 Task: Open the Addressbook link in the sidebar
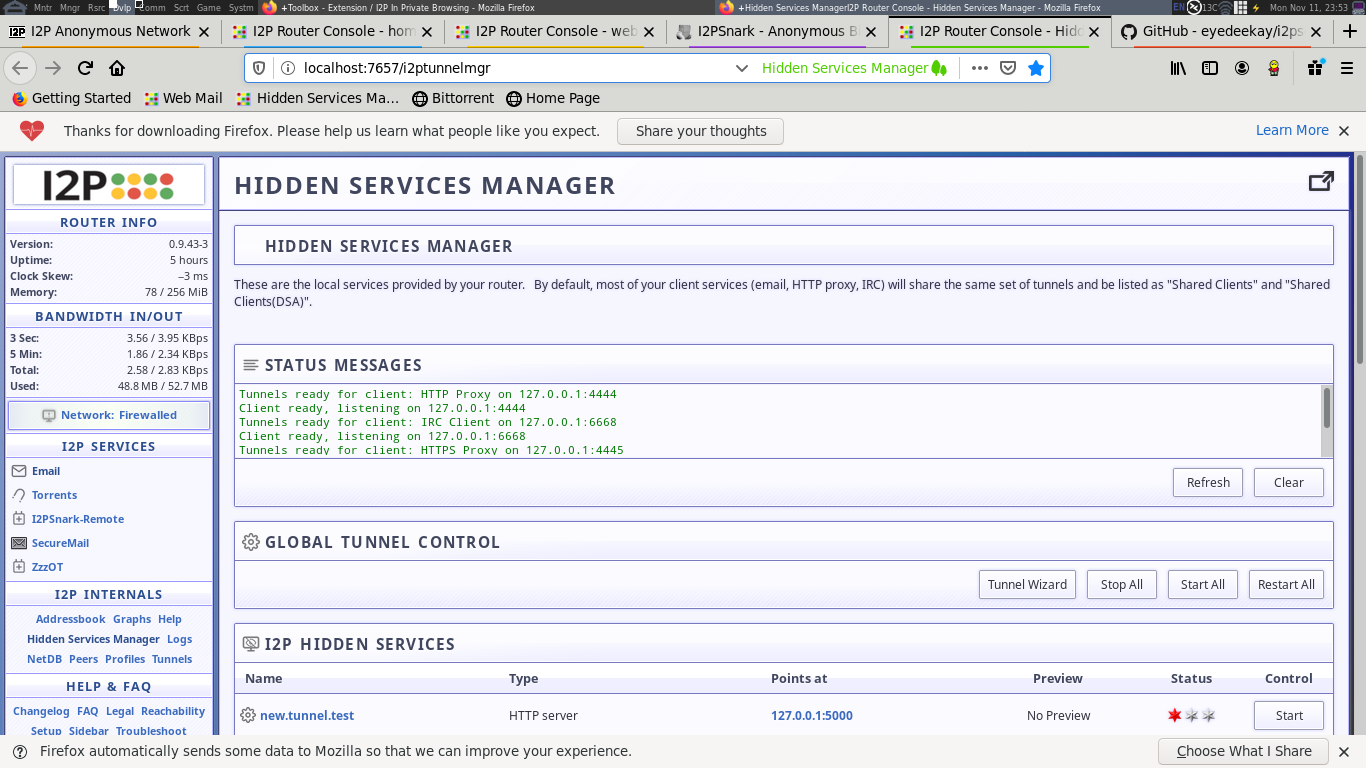click(70, 619)
